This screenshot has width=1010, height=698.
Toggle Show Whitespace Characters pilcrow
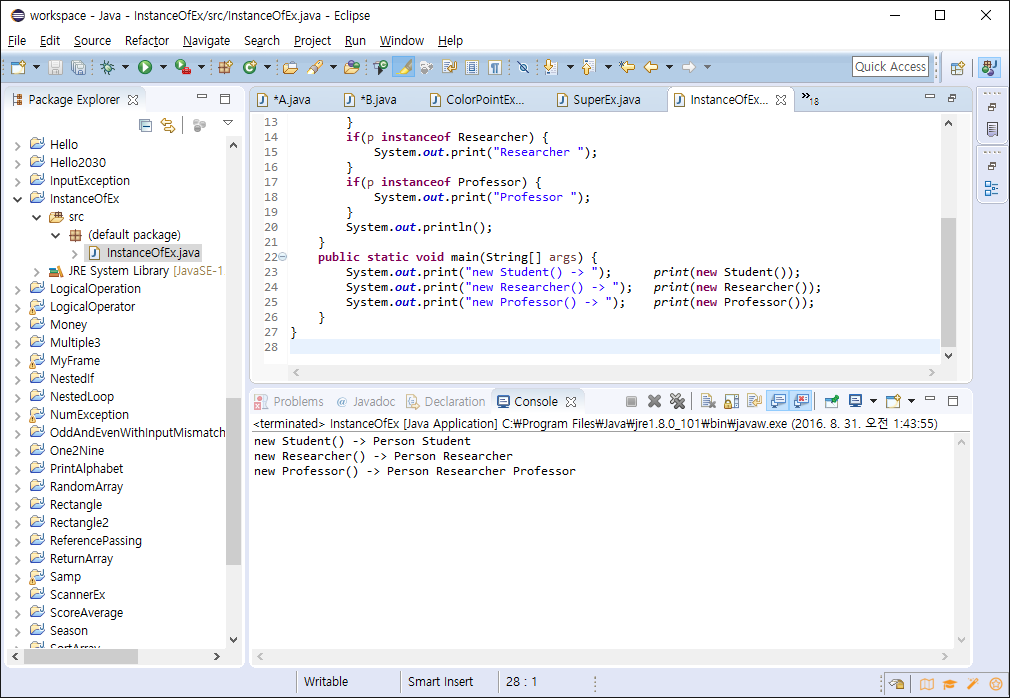[x=495, y=67]
